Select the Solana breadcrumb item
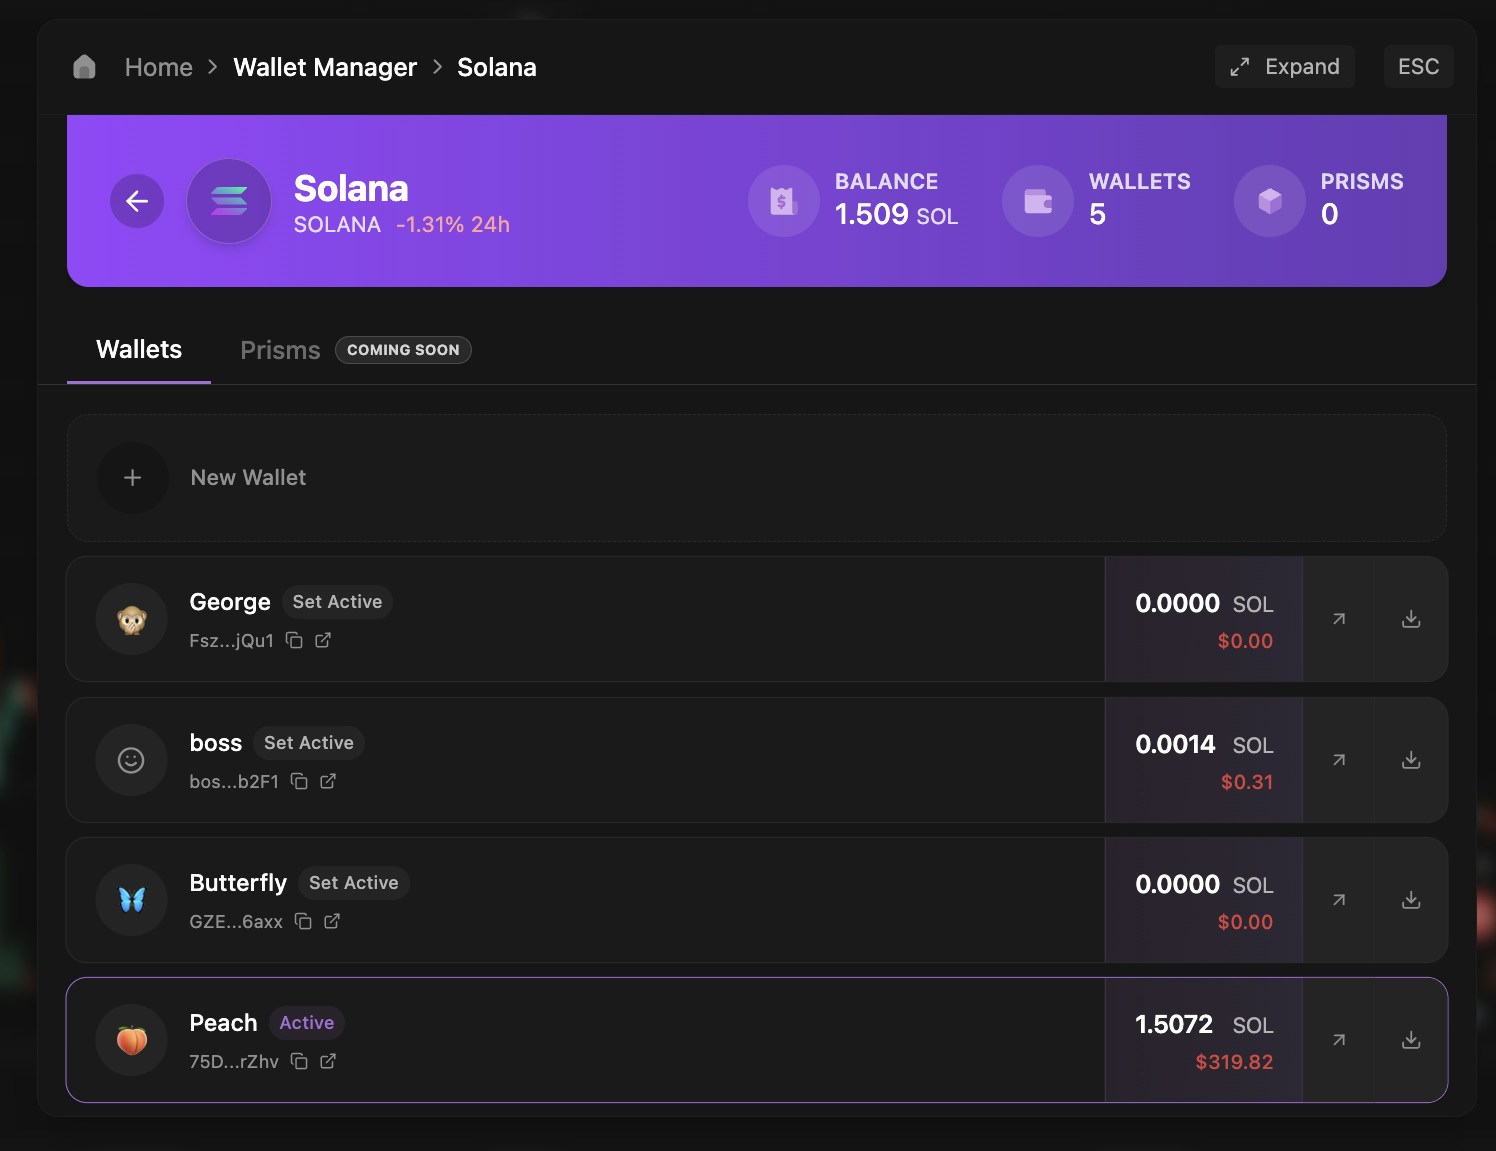 pyautogui.click(x=497, y=67)
